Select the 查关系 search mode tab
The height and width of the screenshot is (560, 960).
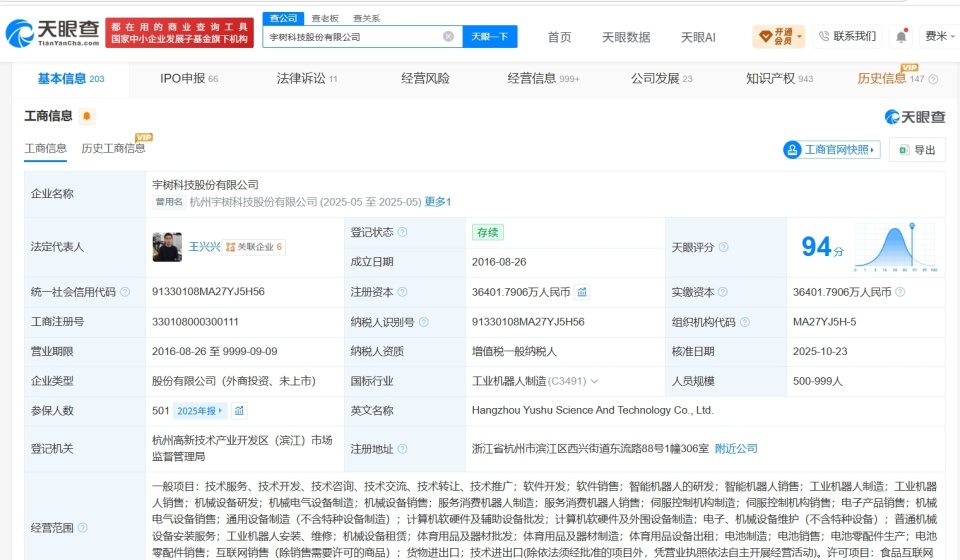367,18
